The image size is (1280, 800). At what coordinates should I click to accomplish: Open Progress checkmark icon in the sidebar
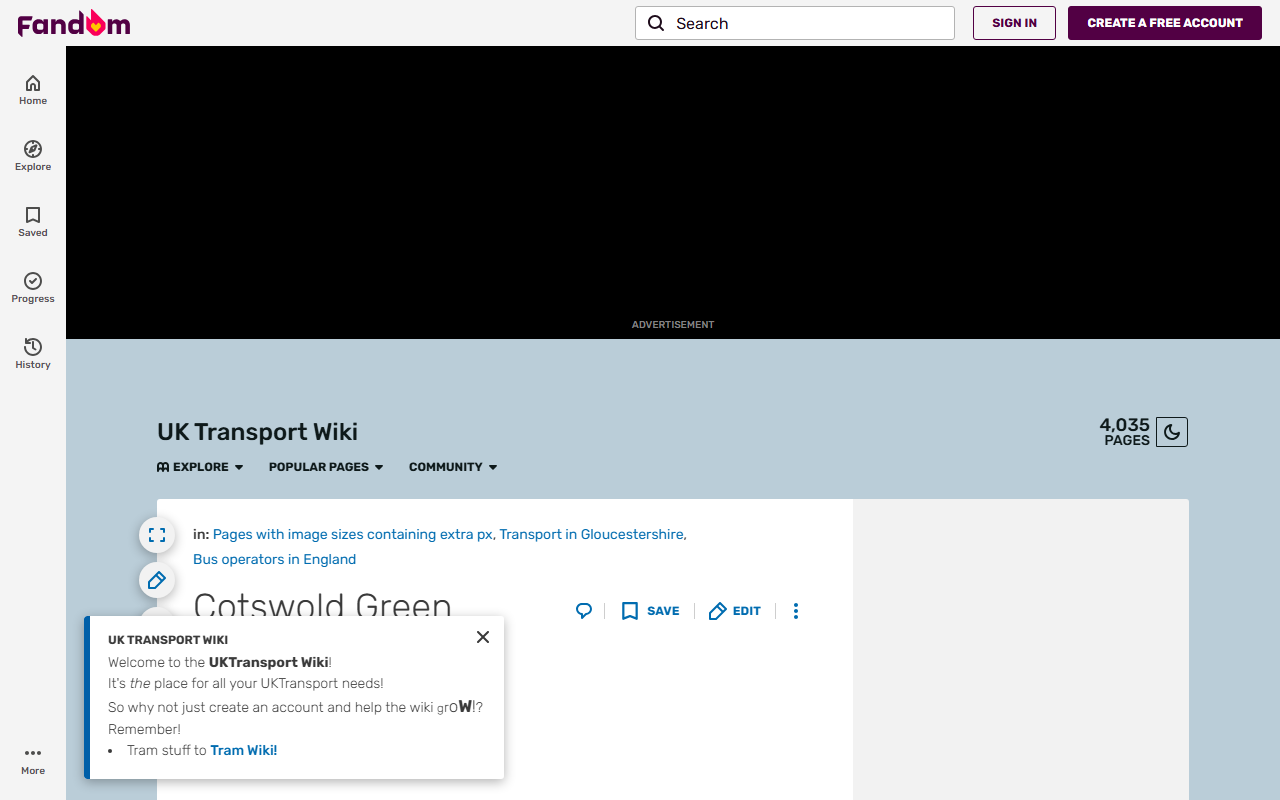[33, 288]
